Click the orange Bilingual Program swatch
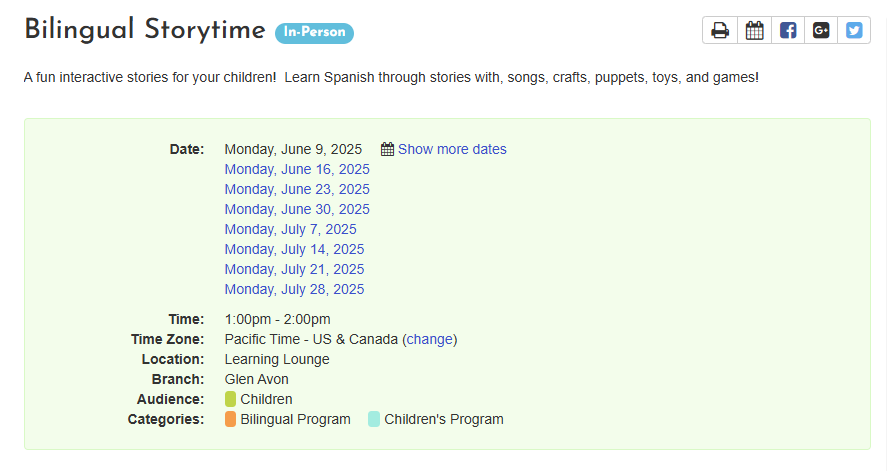887x471 pixels. coord(230,419)
